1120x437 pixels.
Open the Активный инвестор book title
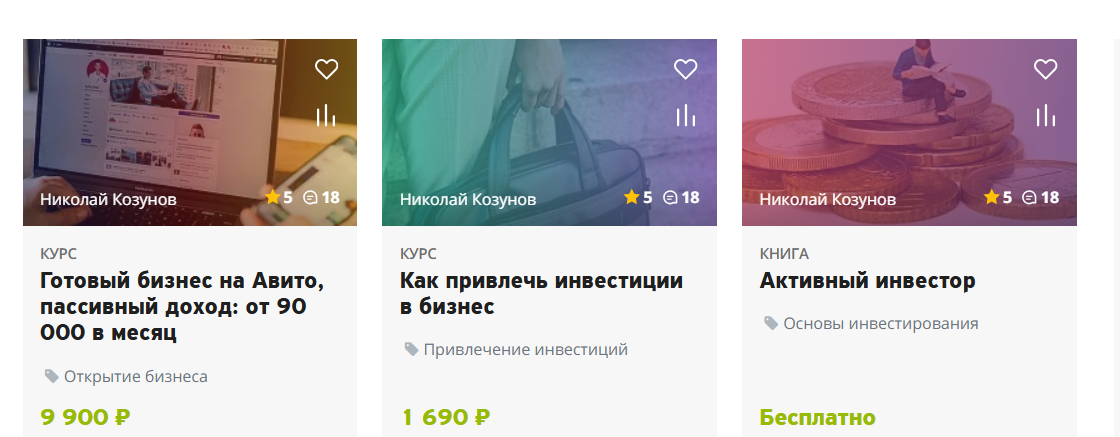point(867,281)
